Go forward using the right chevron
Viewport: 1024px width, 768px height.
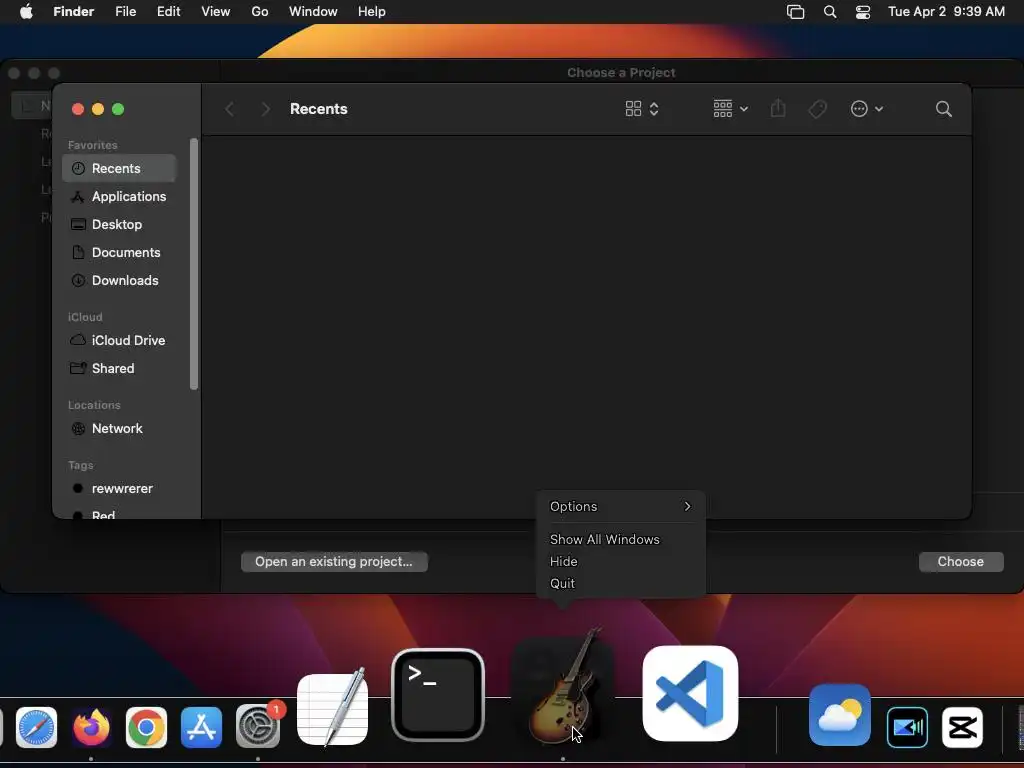265,109
